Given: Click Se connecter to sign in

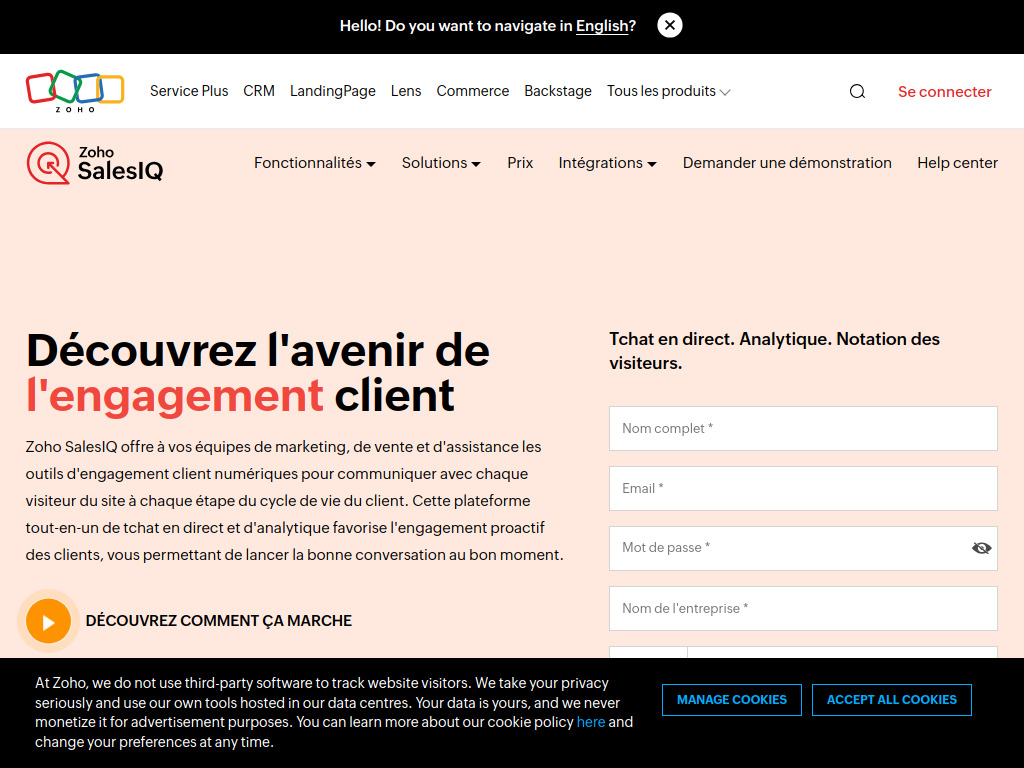Looking at the screenshot, I should click(x=944, y=91).
